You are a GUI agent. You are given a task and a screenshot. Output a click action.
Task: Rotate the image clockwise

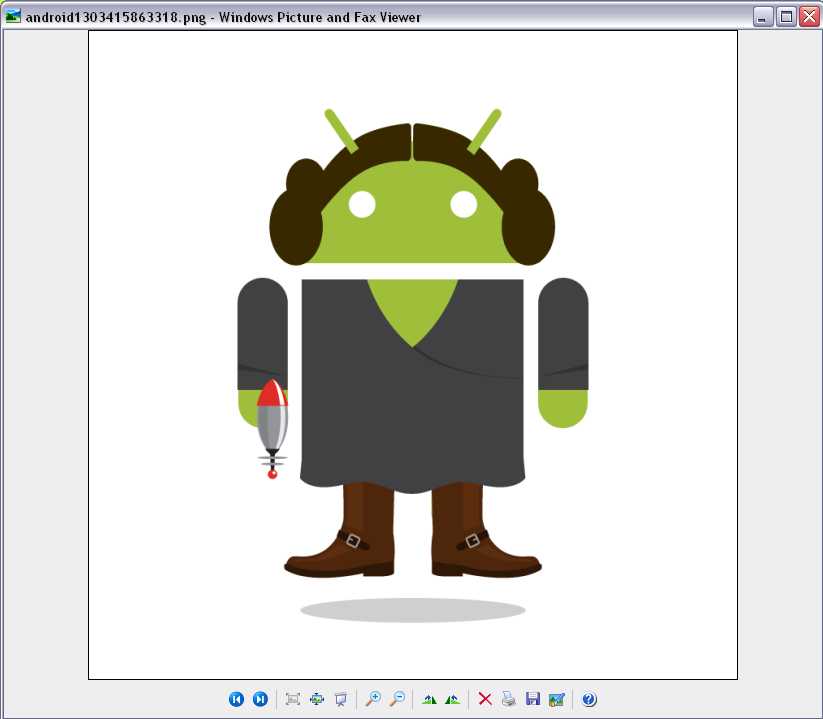429,699
